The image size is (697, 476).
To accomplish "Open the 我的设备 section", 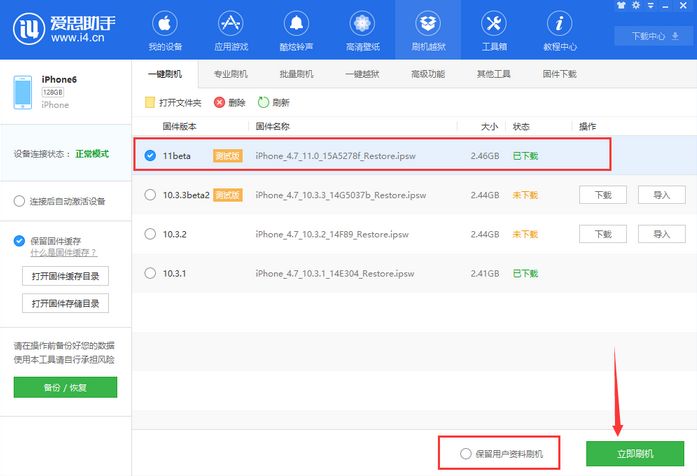I will tap(165, 30).
